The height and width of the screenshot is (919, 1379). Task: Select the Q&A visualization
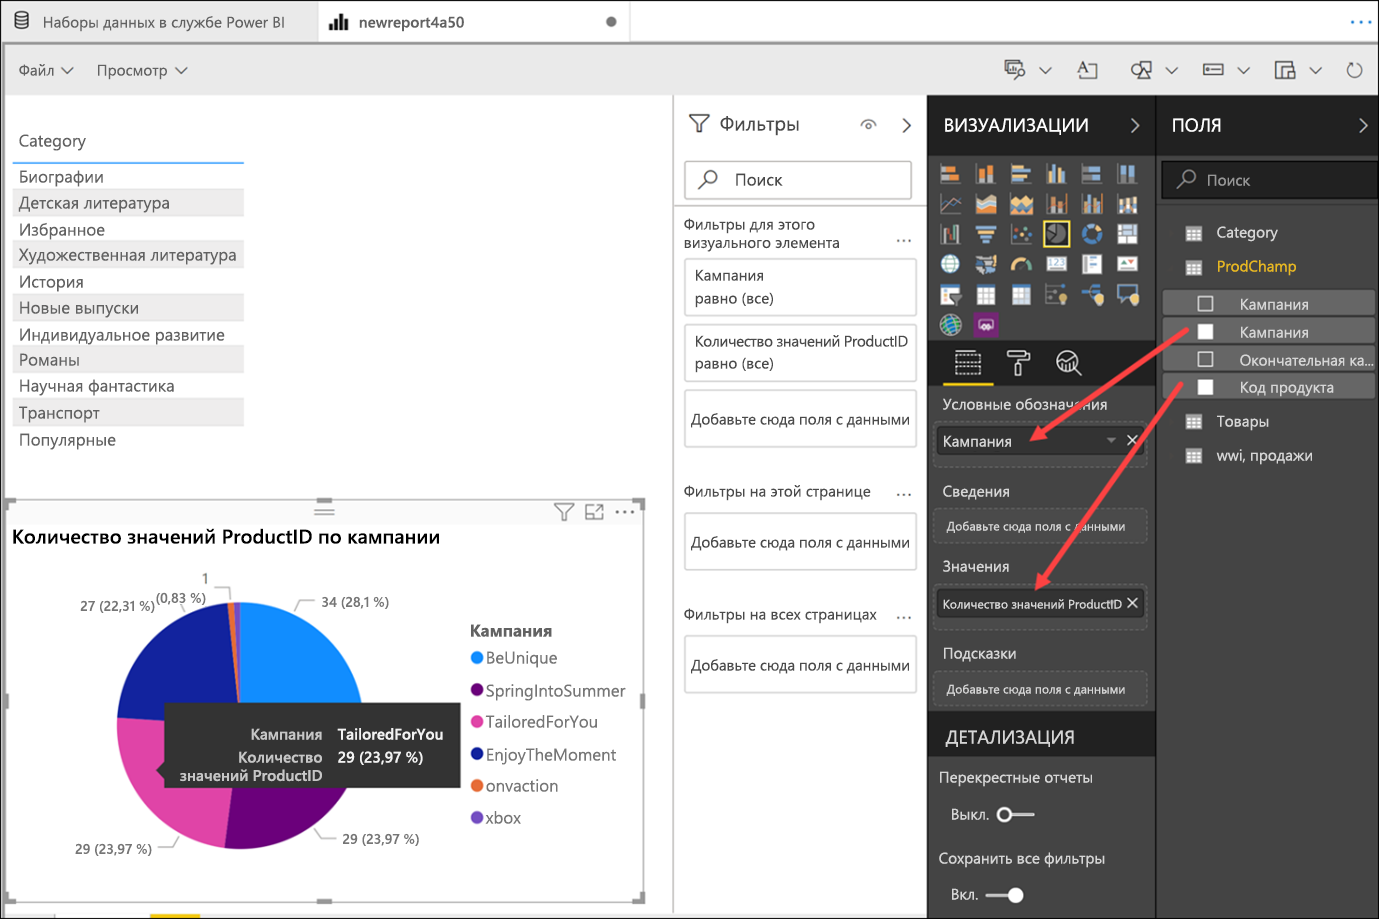click(x=1127, y=295)
